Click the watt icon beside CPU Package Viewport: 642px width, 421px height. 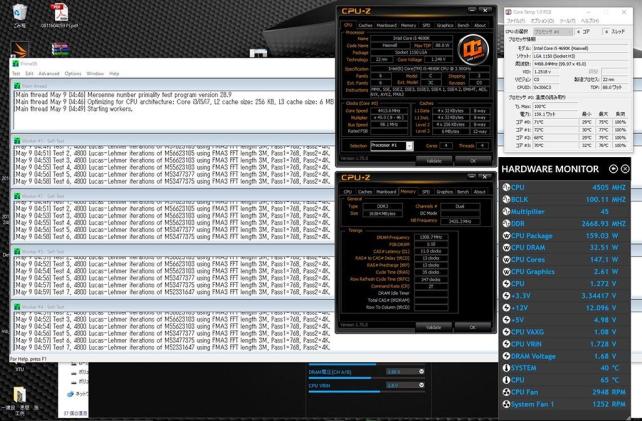[506, 235]
